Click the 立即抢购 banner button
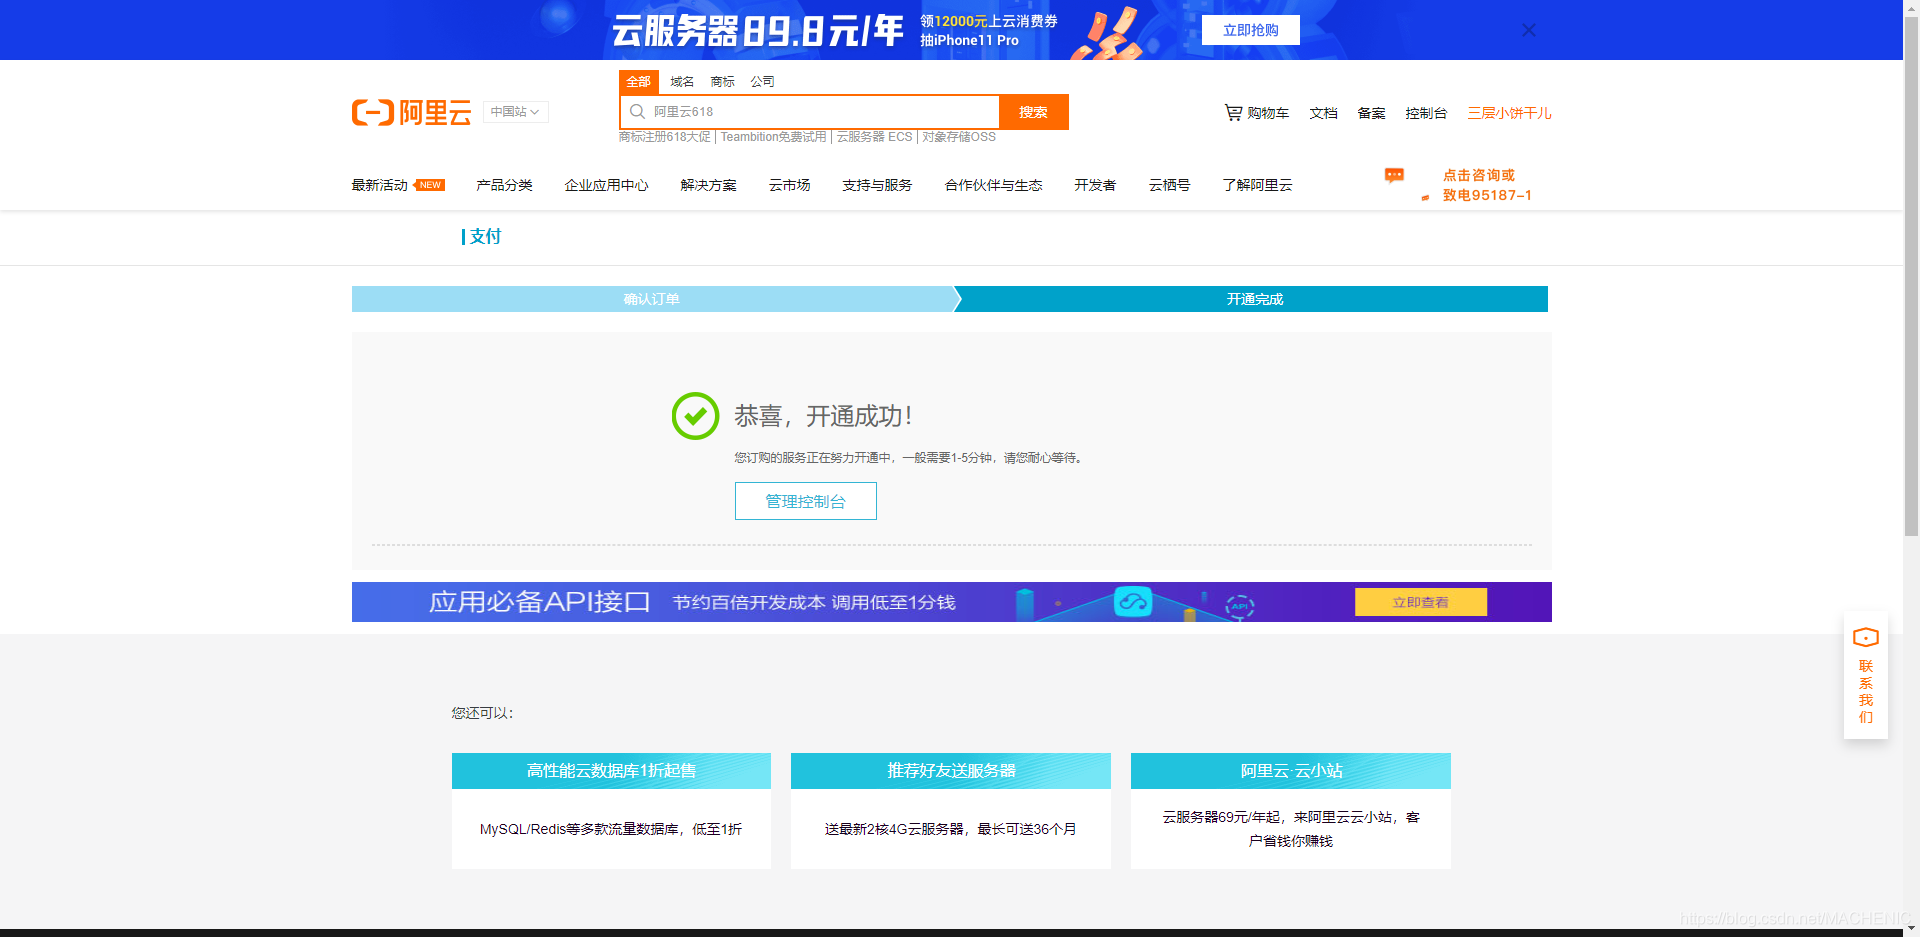Viewport: 1920px width, 937px height. (1250, 30)
